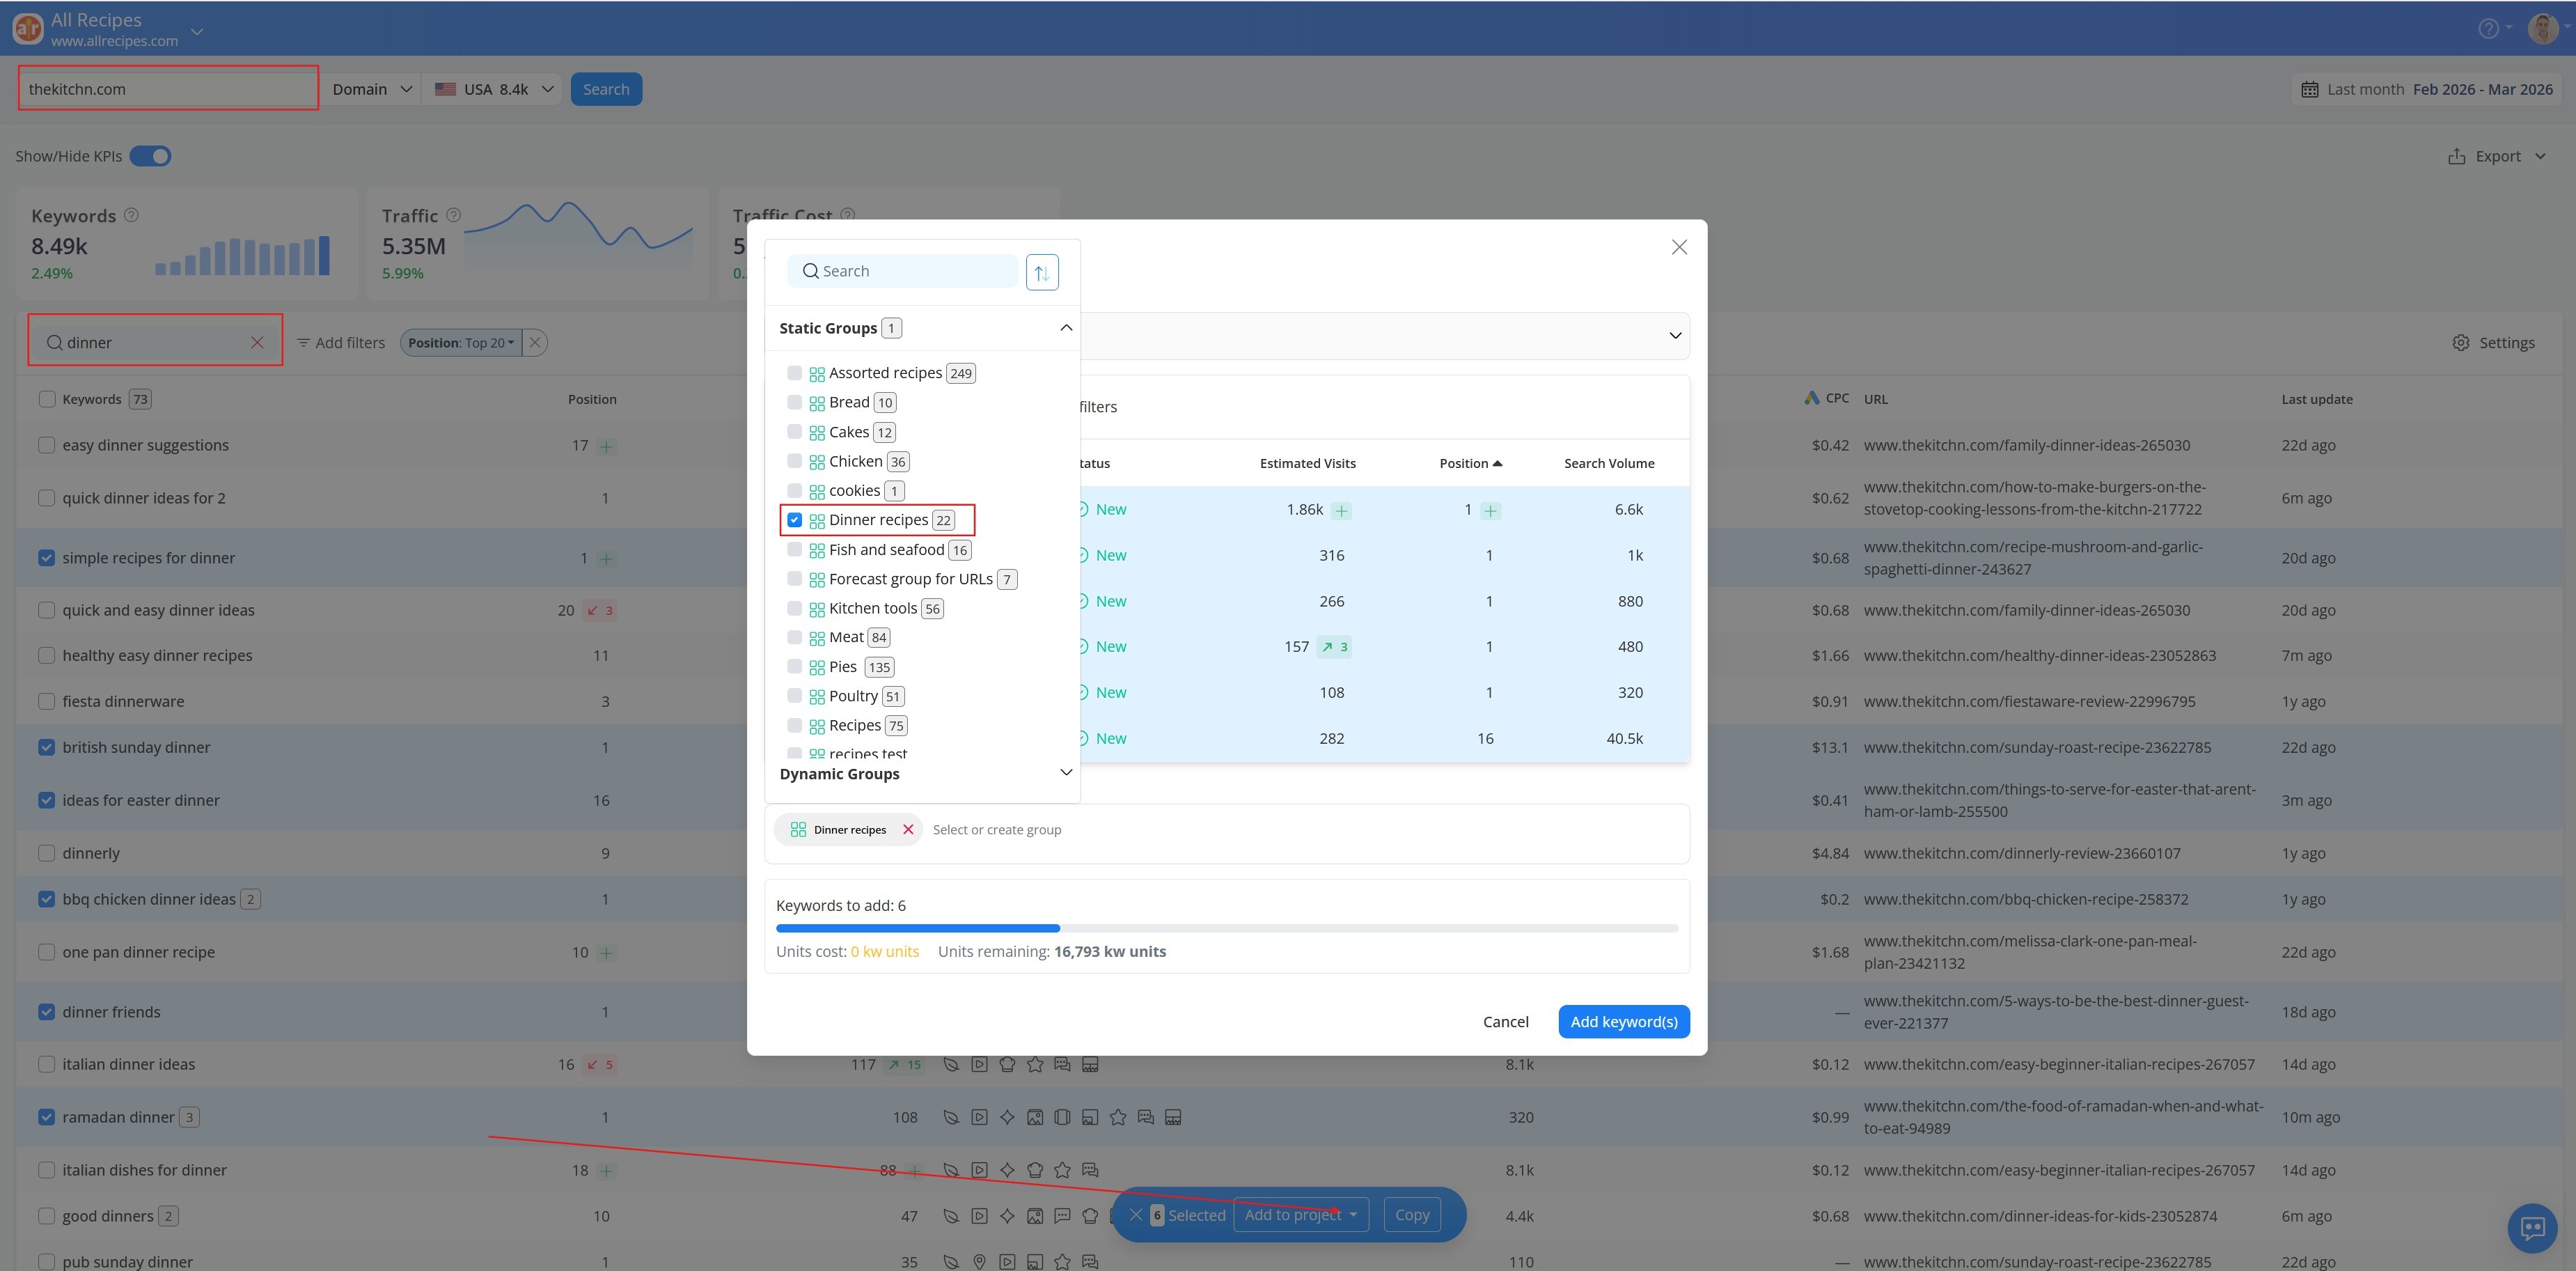Click the USA flag icon
This screenshot has width=2576, height=1271.
pyautogui.click(x=445, y=89)
